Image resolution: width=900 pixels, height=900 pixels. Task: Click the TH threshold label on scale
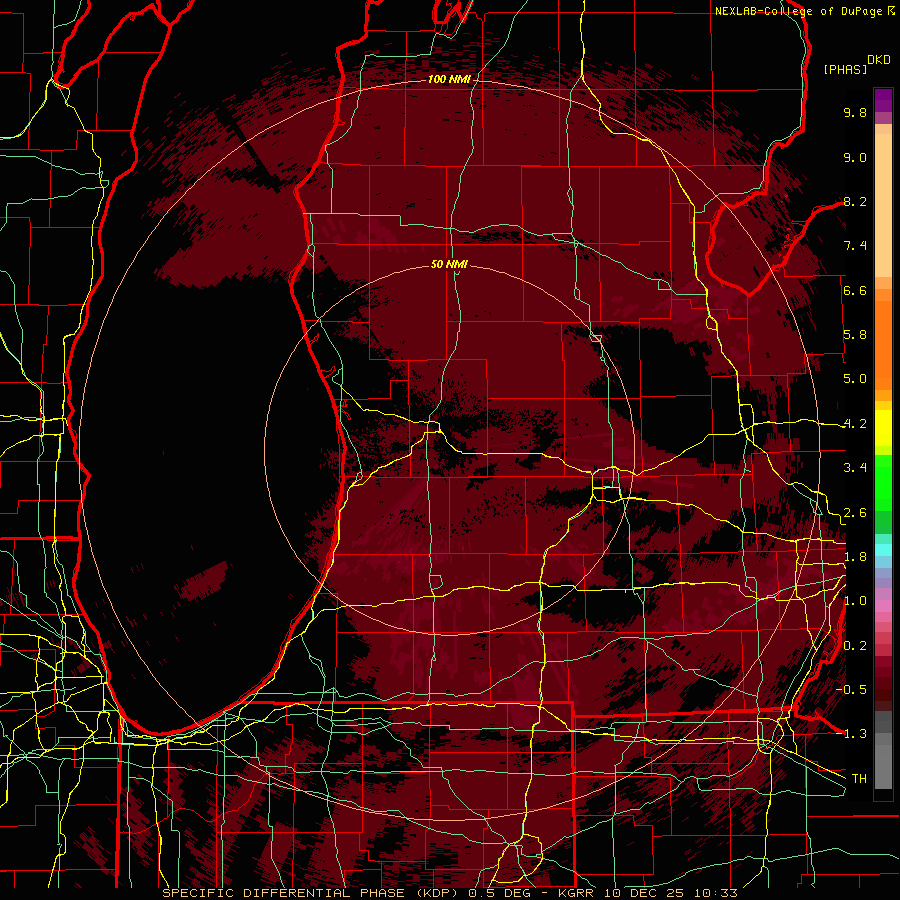tap(859, 779)
